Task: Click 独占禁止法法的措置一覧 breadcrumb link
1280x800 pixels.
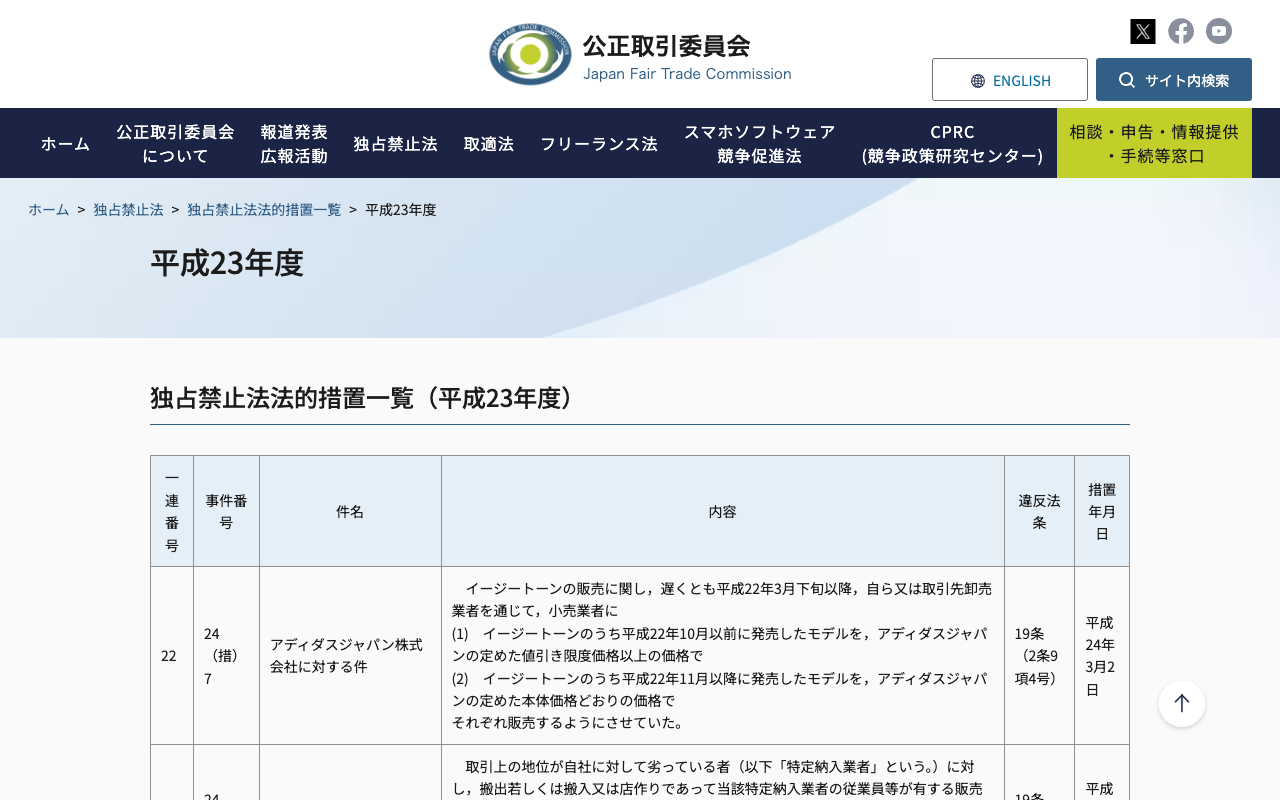Action: (264, 209)
